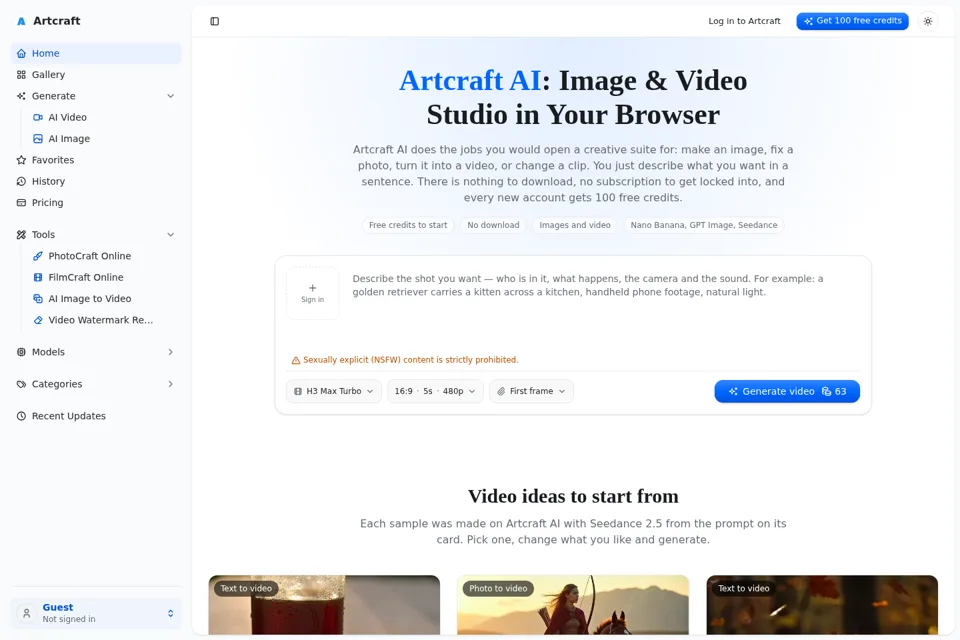Open the 16:9 5s 480p settings dropdown
The width and height of the screenshot is (960, 640).
click(x=435, y=391)
